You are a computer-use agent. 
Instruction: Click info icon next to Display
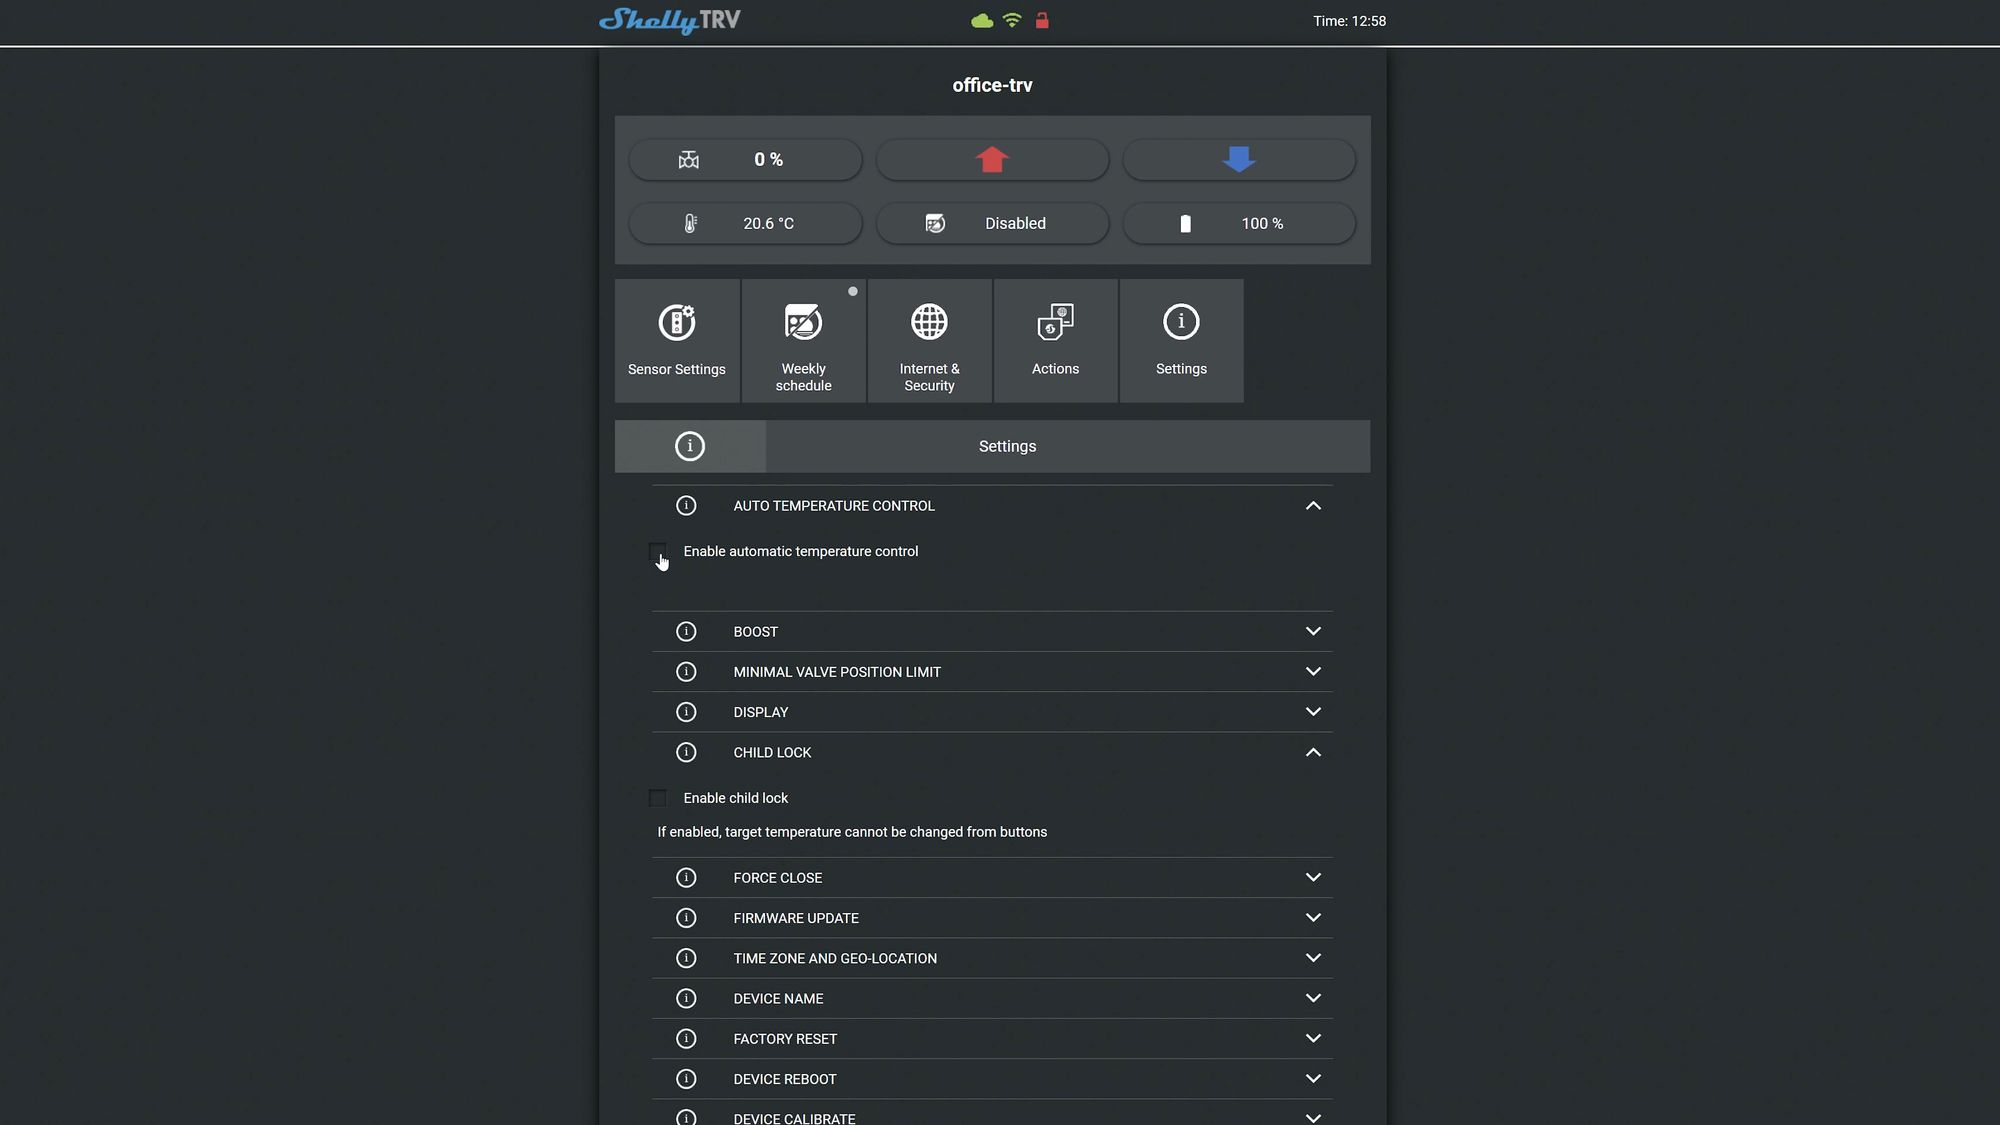click(686, 712)
